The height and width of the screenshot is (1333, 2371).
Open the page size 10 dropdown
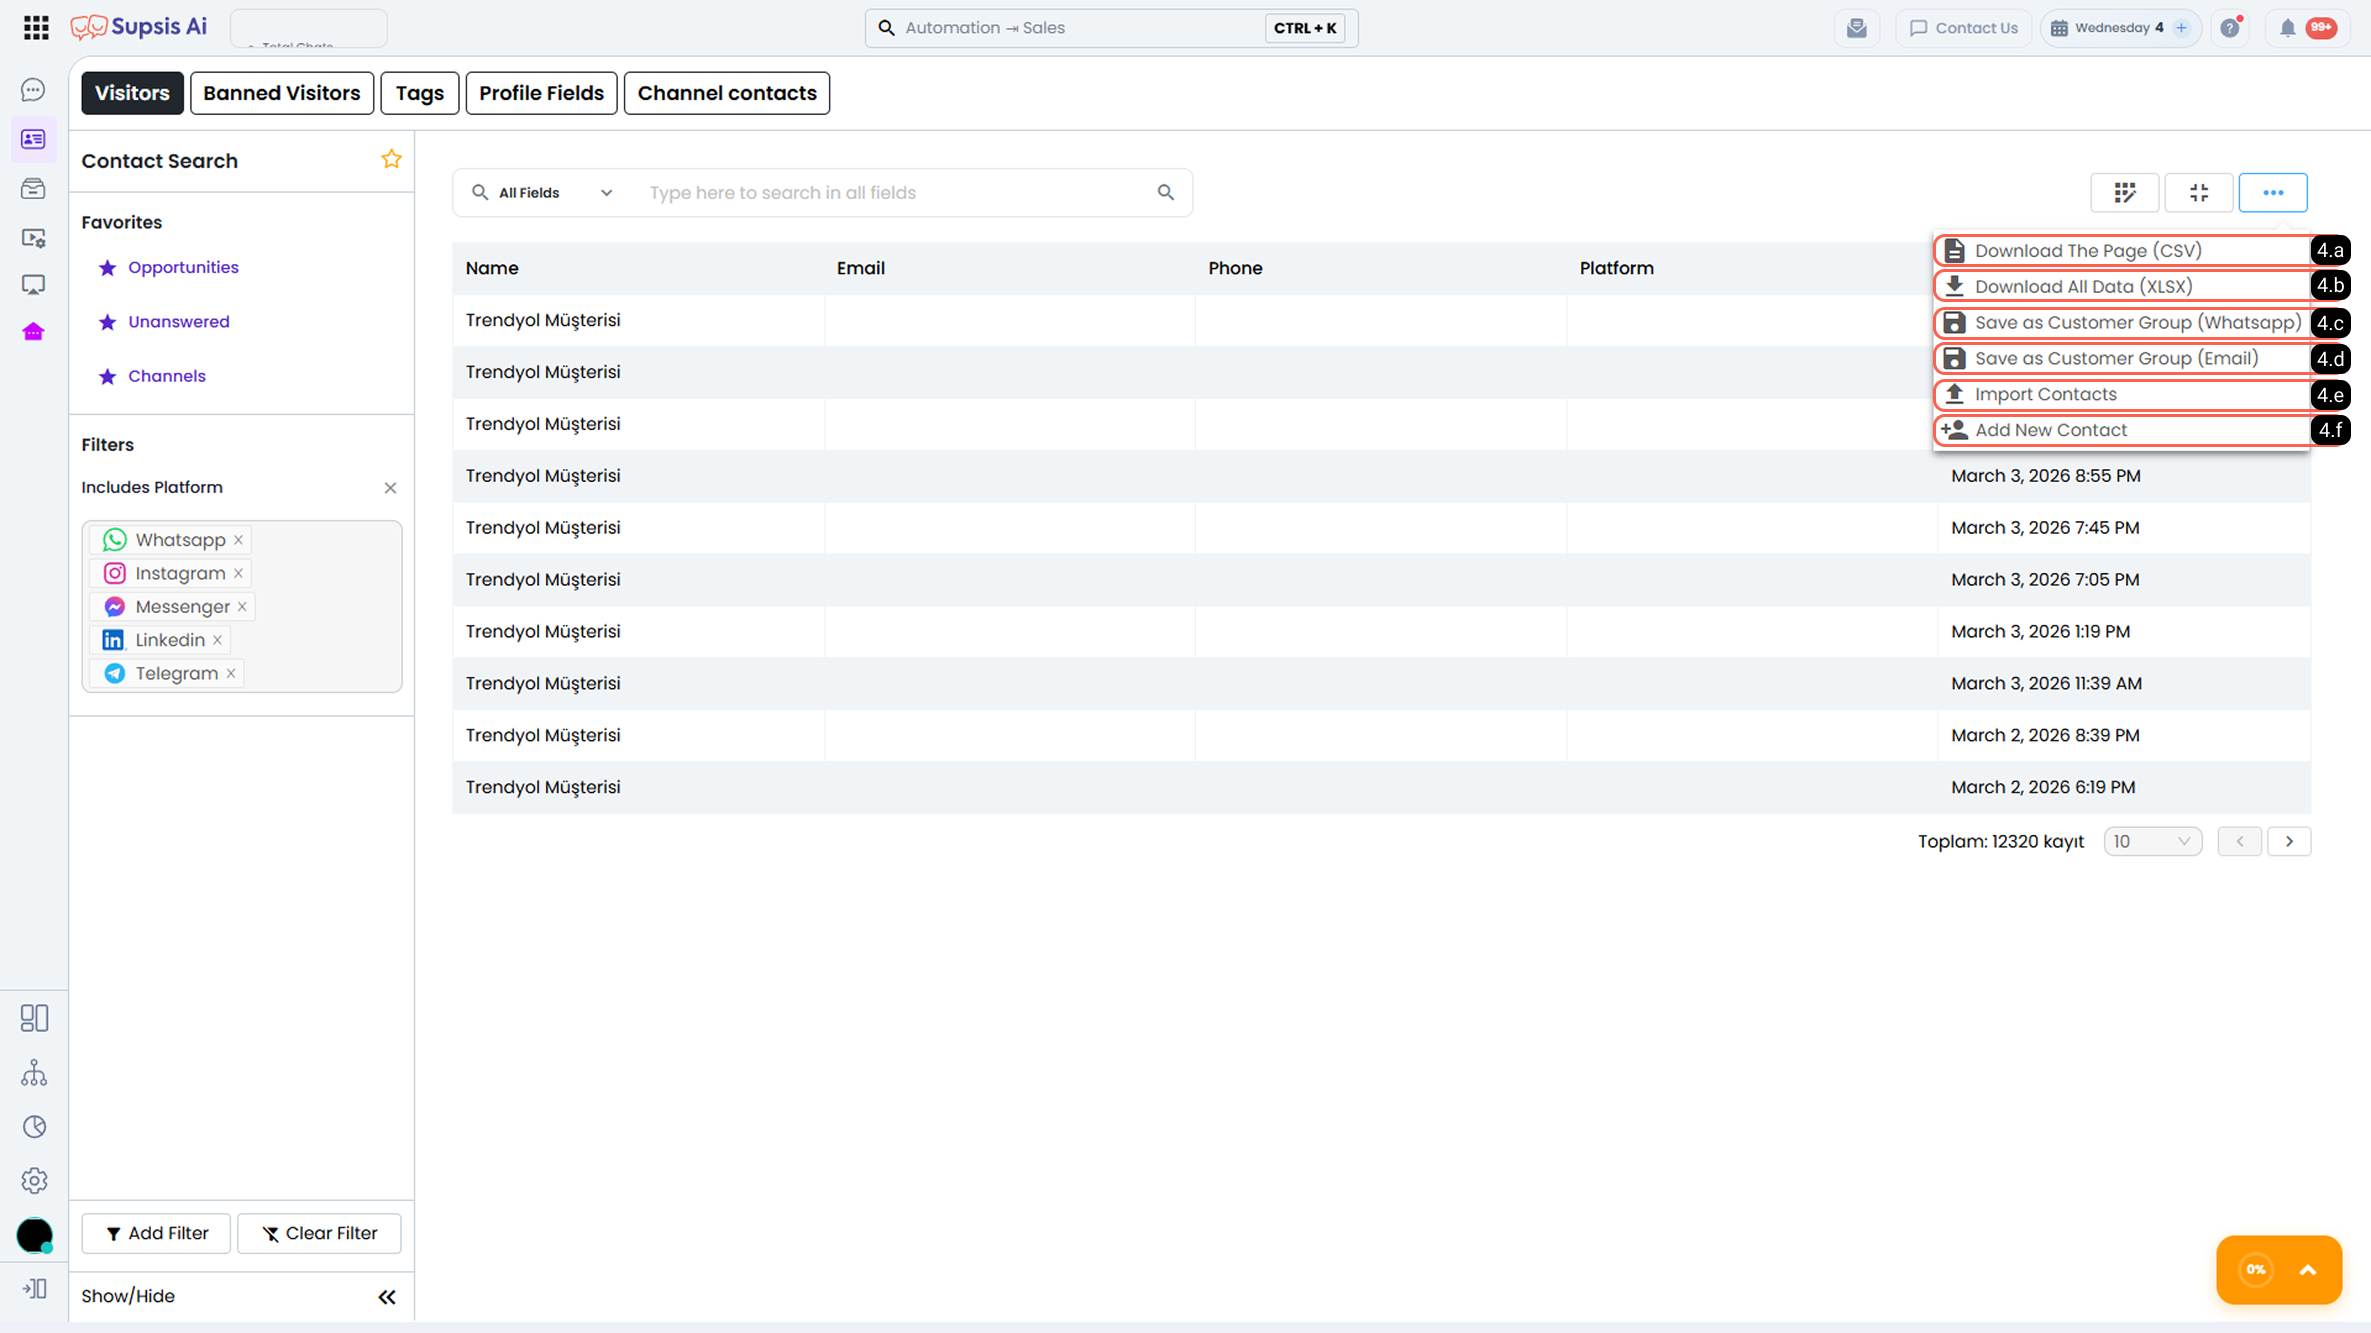point(2153,842)
